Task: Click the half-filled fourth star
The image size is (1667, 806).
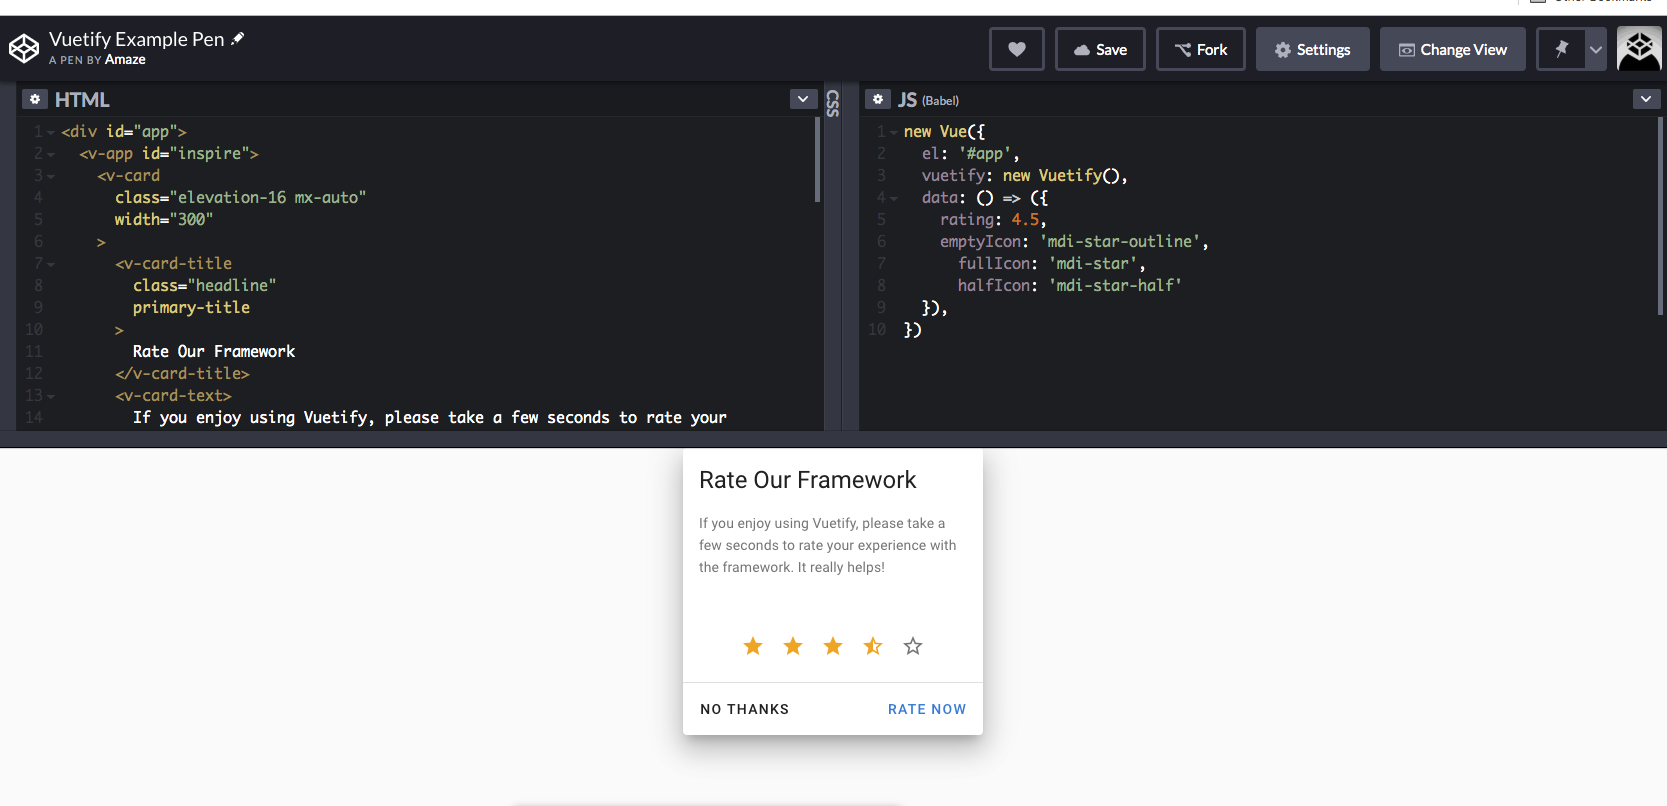Action: coord(873,646)
